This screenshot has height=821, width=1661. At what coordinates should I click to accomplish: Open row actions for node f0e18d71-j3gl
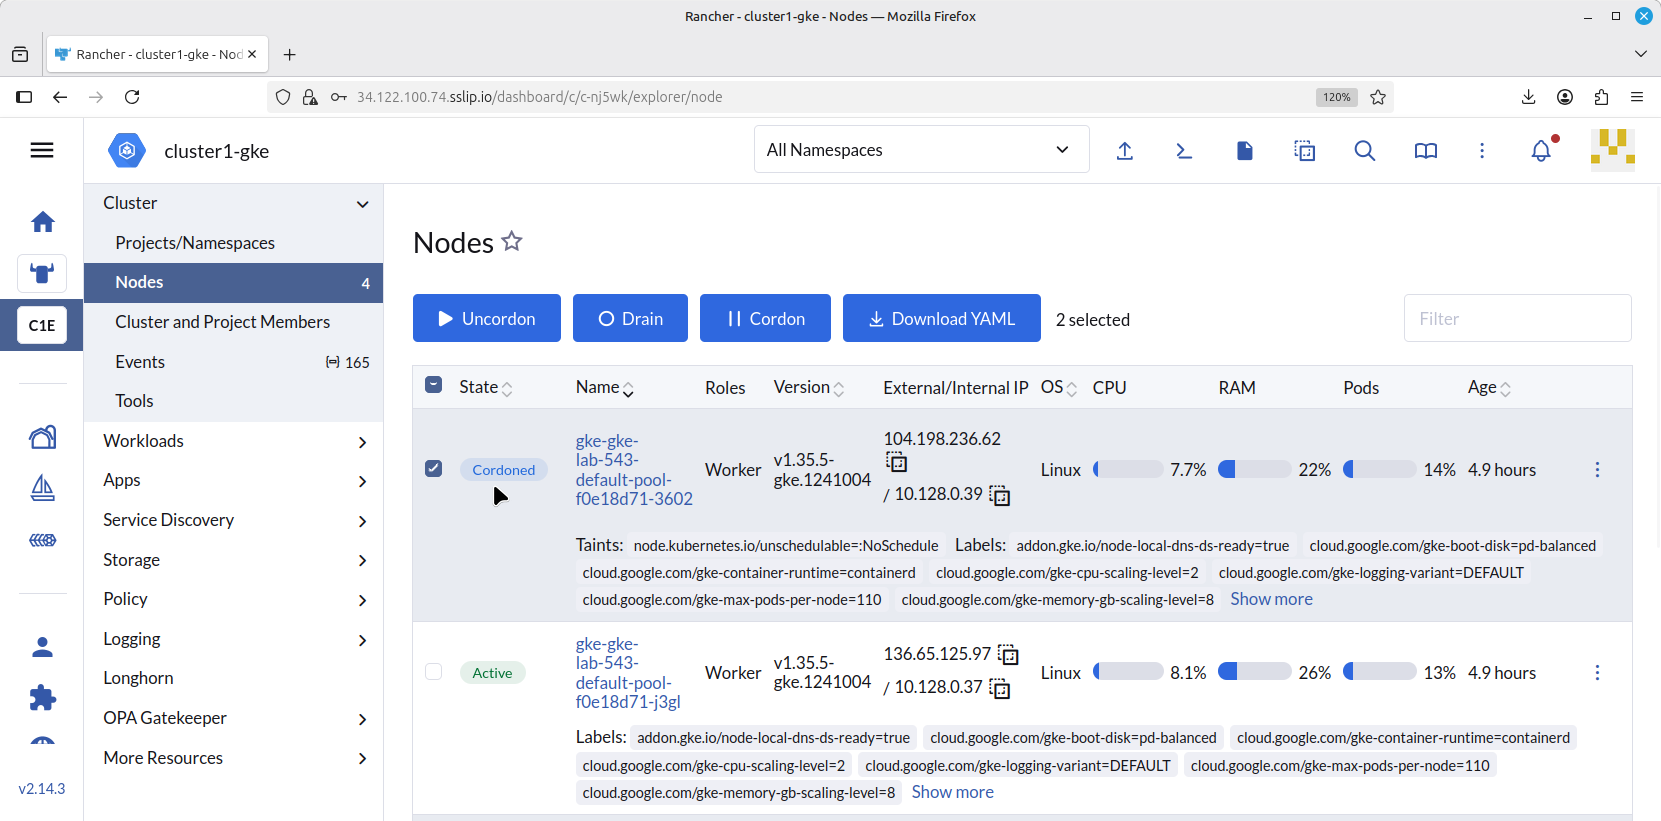pos(1597,673)
